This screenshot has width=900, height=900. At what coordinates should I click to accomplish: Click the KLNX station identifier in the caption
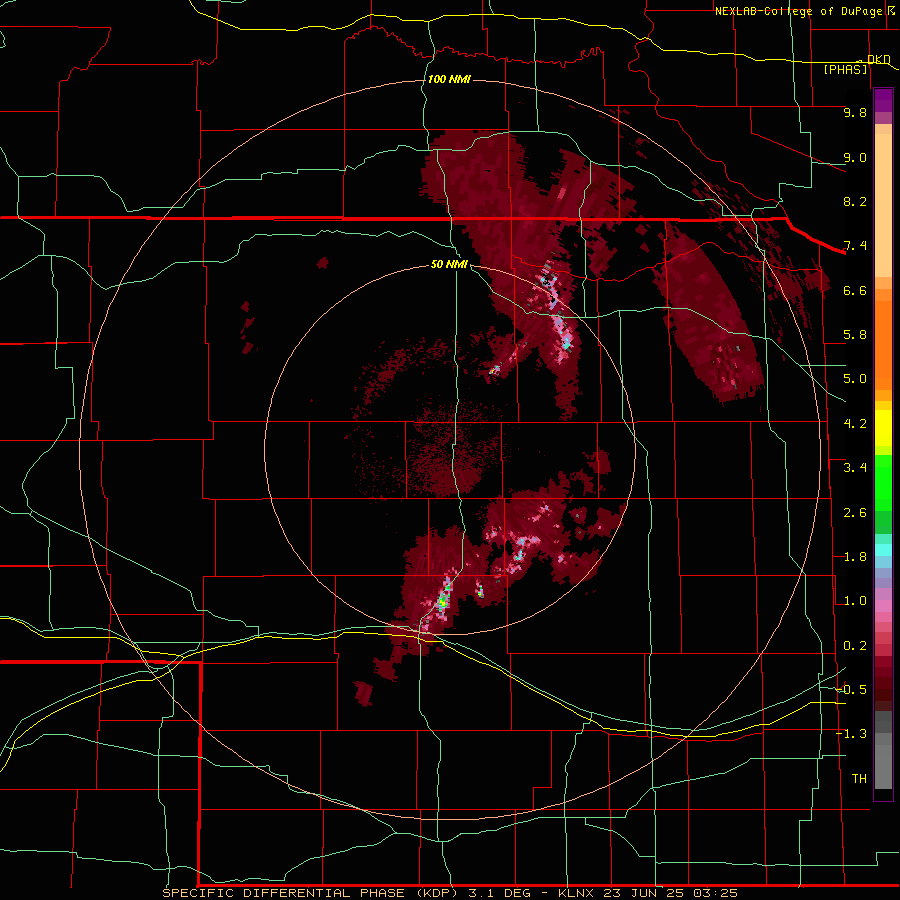click(576, 893)
